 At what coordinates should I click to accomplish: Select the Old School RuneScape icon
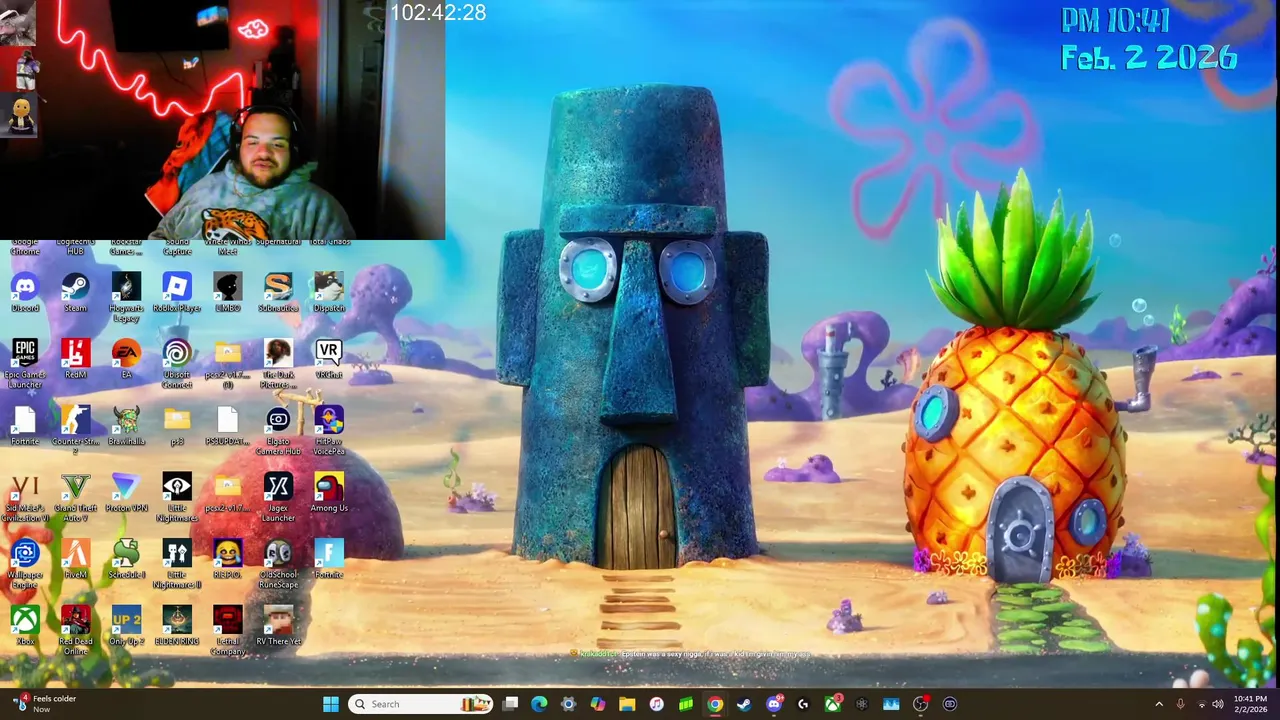tap(278, 564)
